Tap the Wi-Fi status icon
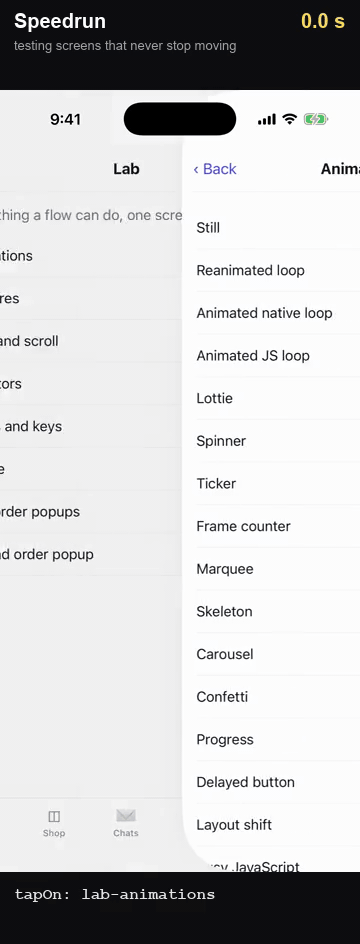The width and height of the screenshot is (360, 944). pyautogui.click(x=290, y=119)
